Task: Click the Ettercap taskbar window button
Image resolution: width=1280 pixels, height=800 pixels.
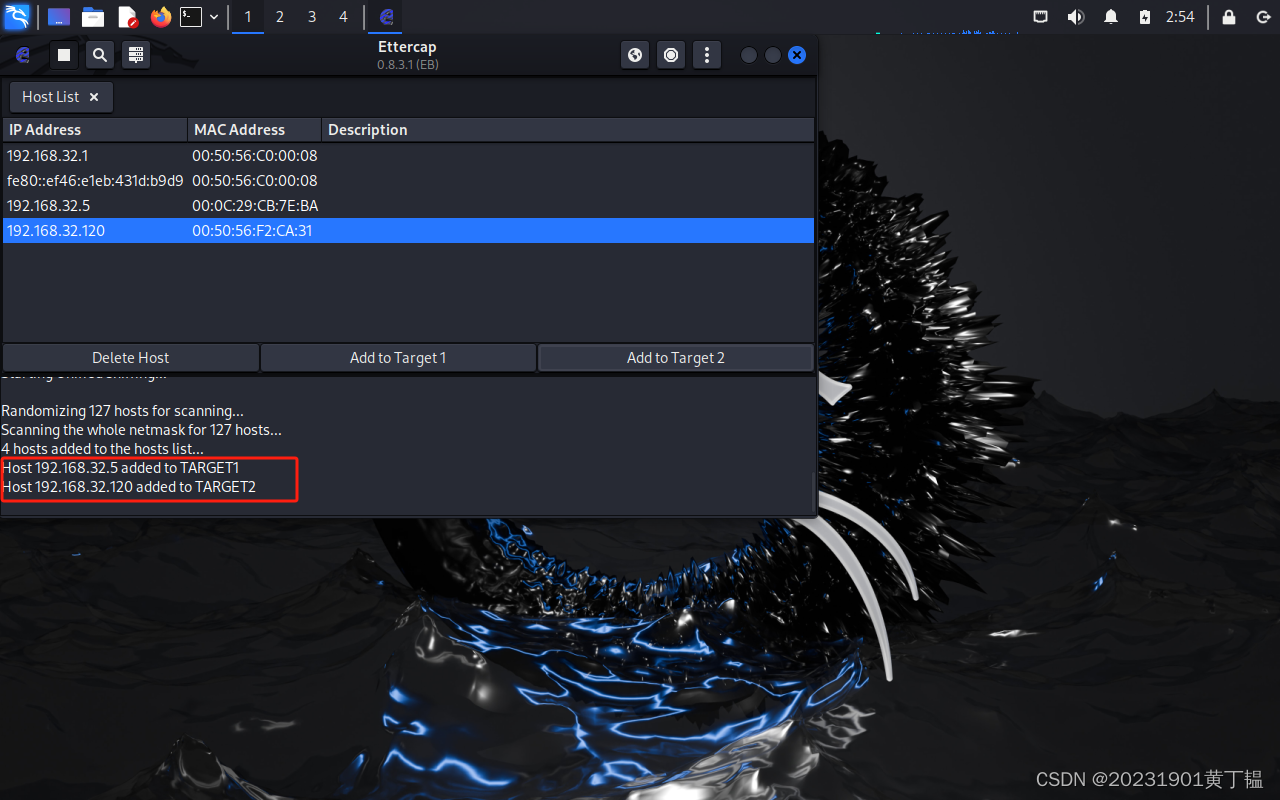Action: [387, 17]
